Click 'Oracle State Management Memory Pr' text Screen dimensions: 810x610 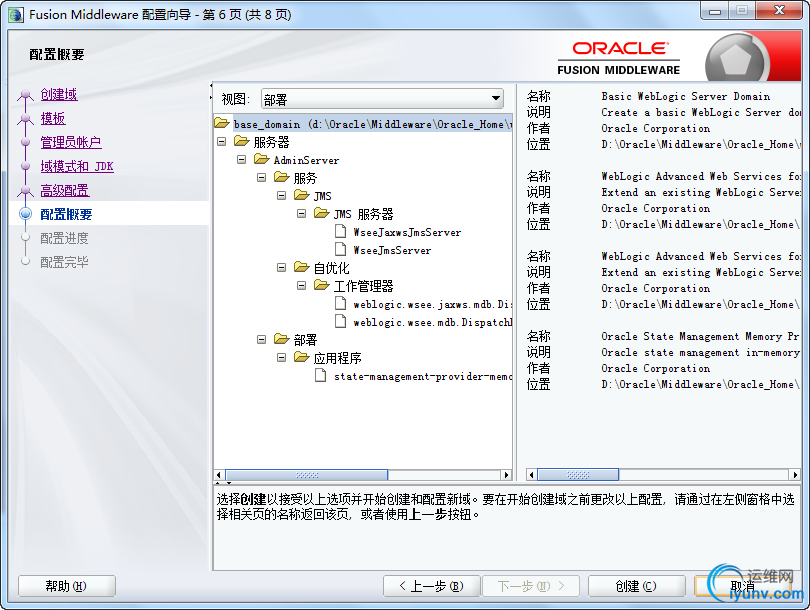pyautogui.click(x=700, y=336)
